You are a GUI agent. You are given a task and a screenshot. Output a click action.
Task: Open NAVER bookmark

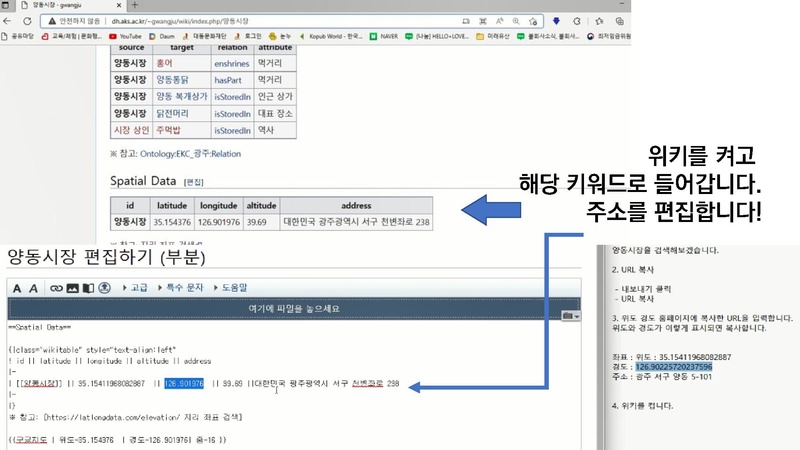[384, 36]
